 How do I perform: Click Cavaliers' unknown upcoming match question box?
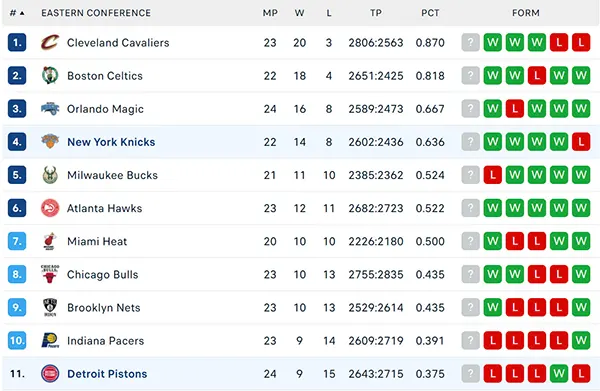[470, 42]
